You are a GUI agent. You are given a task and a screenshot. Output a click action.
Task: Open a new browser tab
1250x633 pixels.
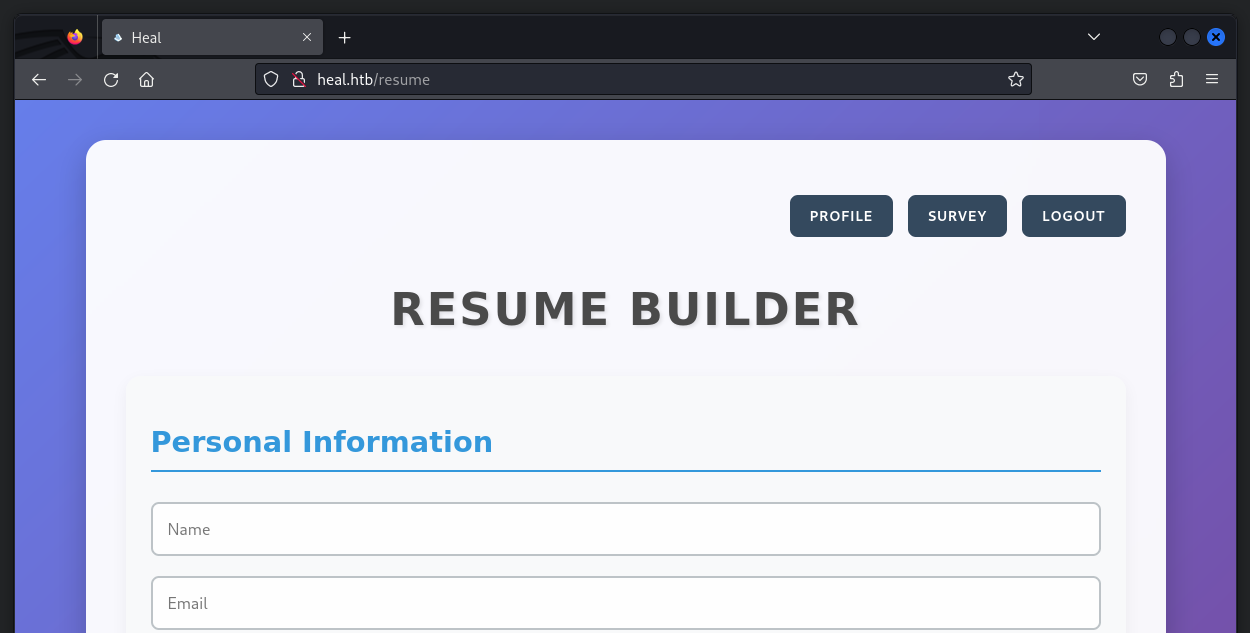point(345,37)
